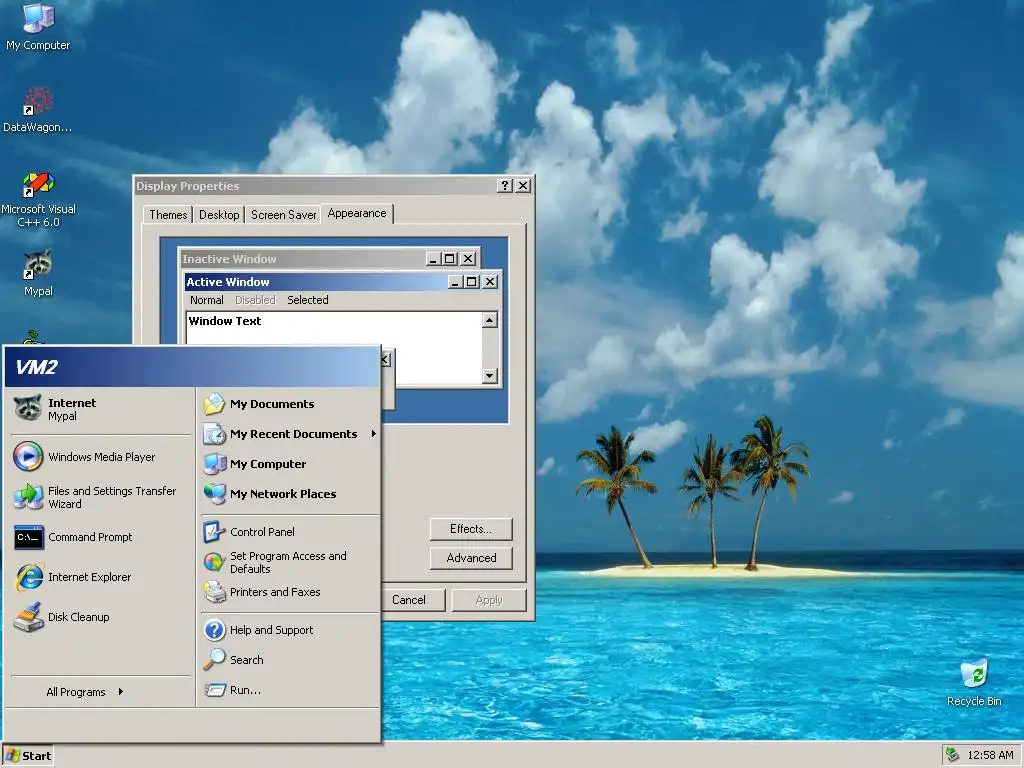Launch Mypal Internet raccoon icon in Start menu
Viewport: 1024px width, 768px height.
28,409
